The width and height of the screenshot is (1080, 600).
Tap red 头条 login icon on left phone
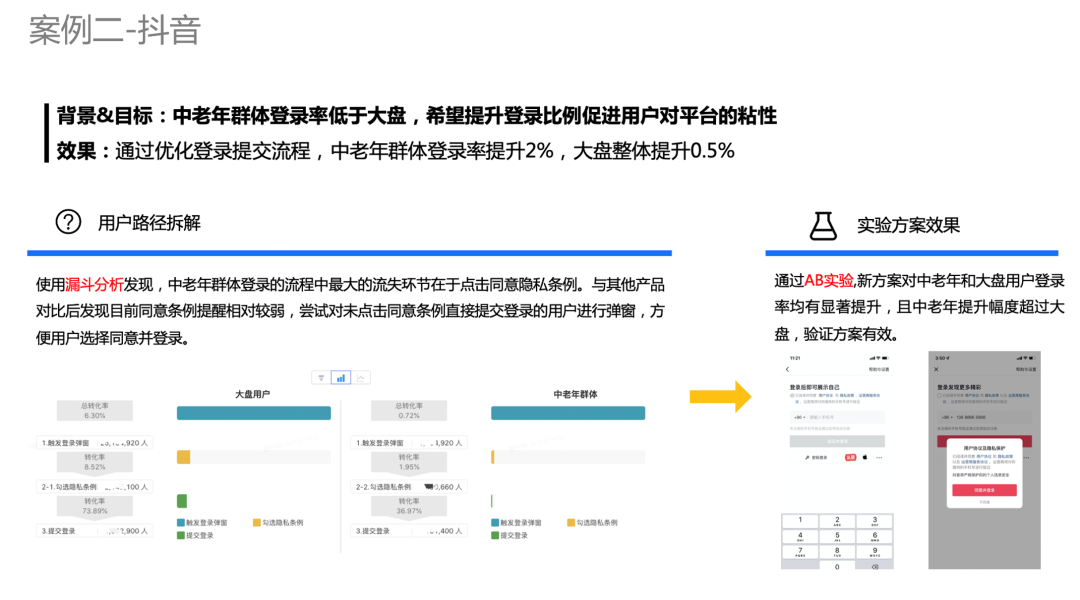coord(851,457)
